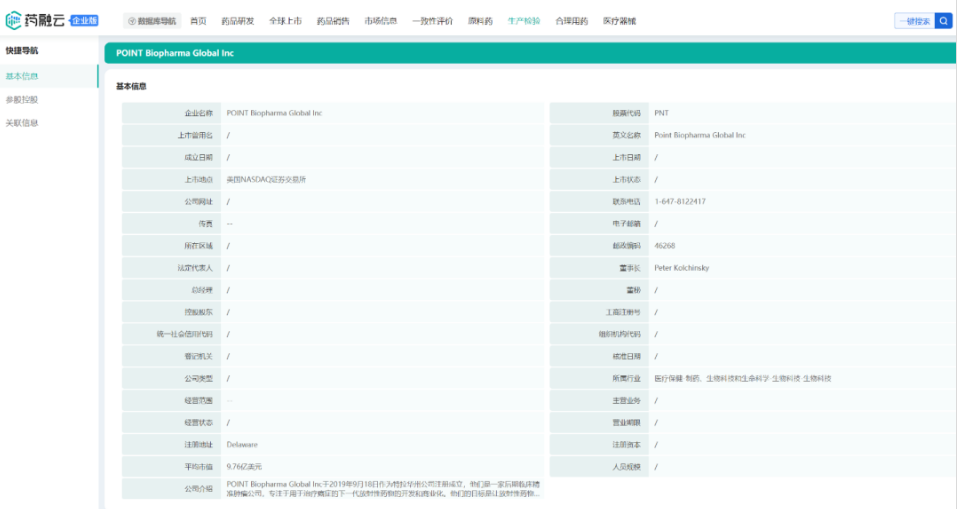
Task: Click the 企业版 badge
Action: [x=84, y=20]
